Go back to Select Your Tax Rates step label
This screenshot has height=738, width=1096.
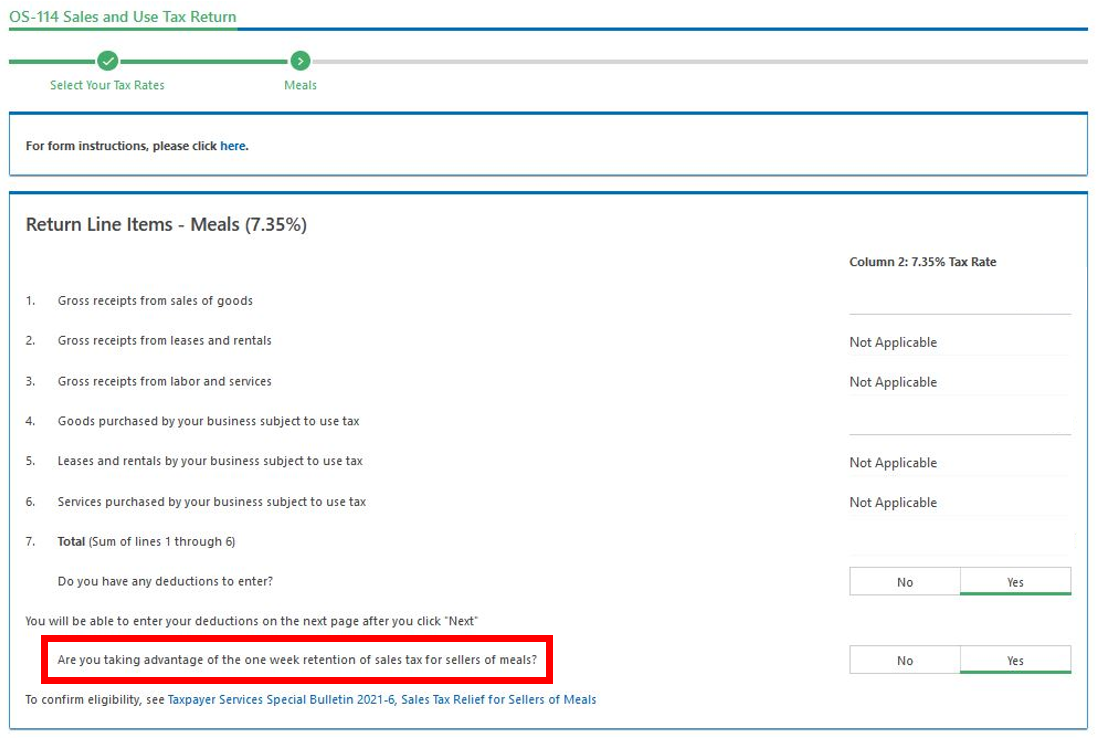[x=107, y=85]
